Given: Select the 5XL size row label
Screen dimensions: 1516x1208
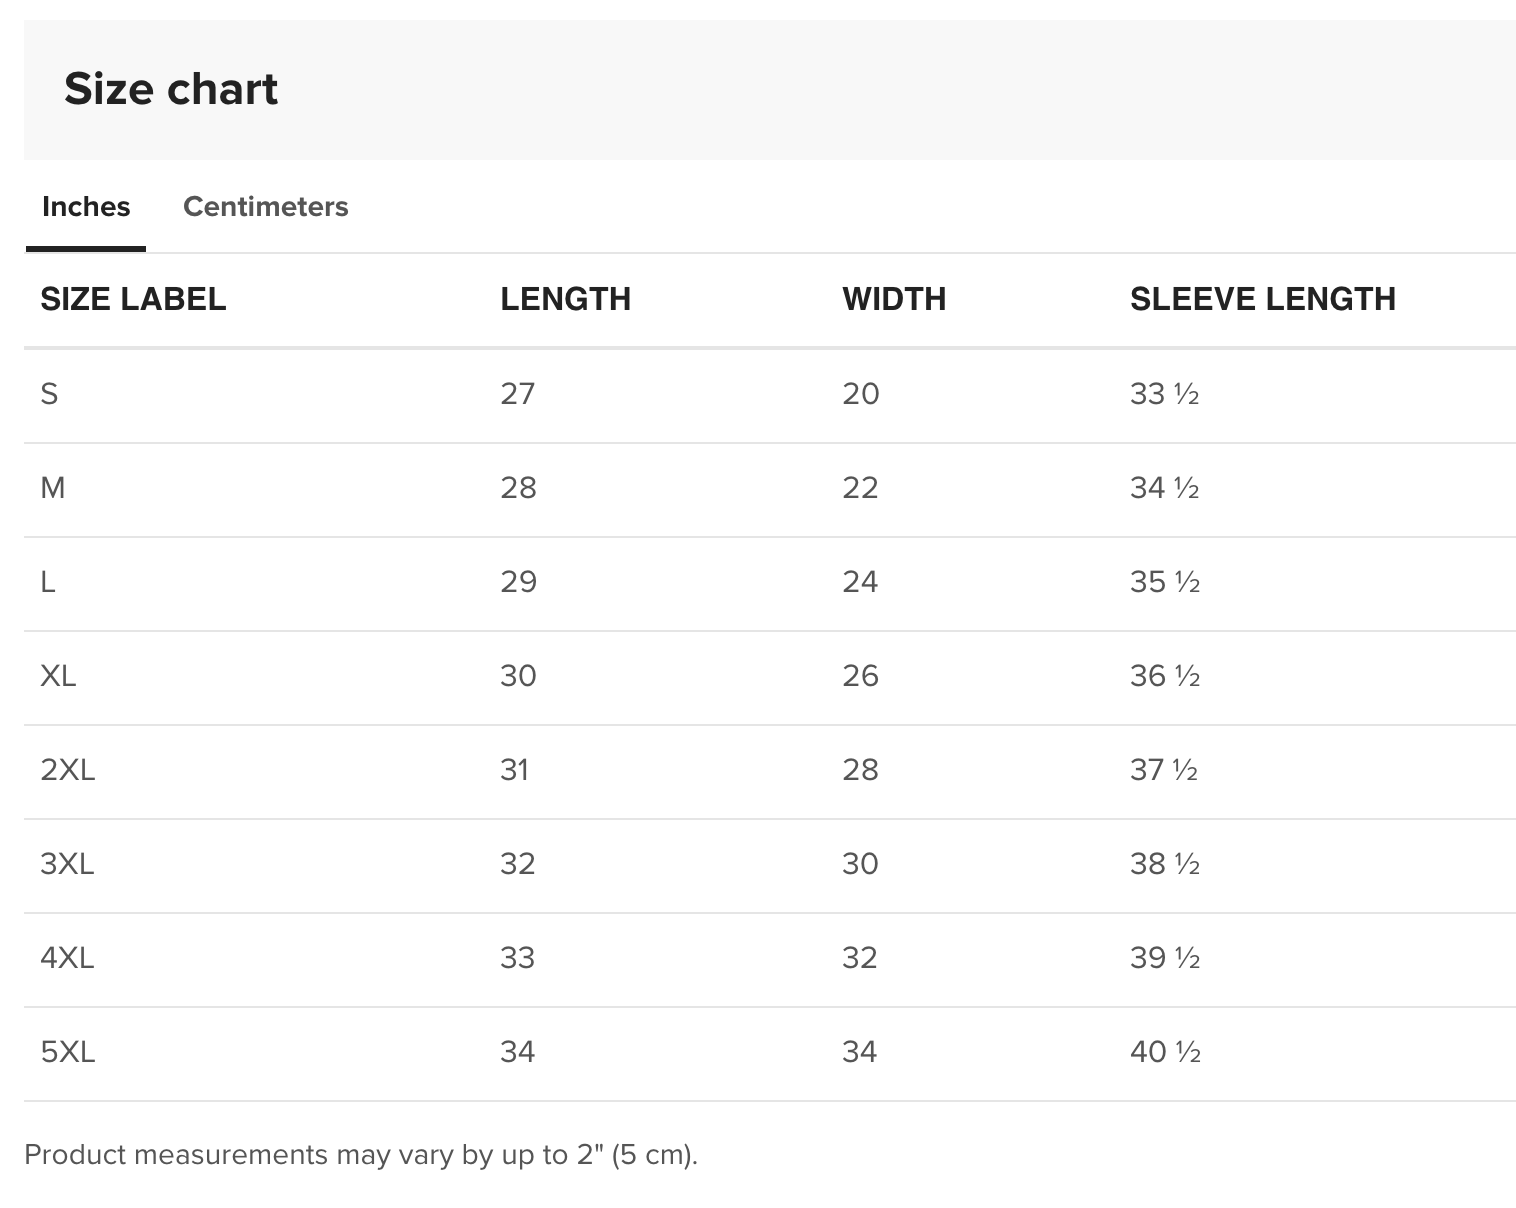Looking at the screenshot, I should [x=67, y=1052].
